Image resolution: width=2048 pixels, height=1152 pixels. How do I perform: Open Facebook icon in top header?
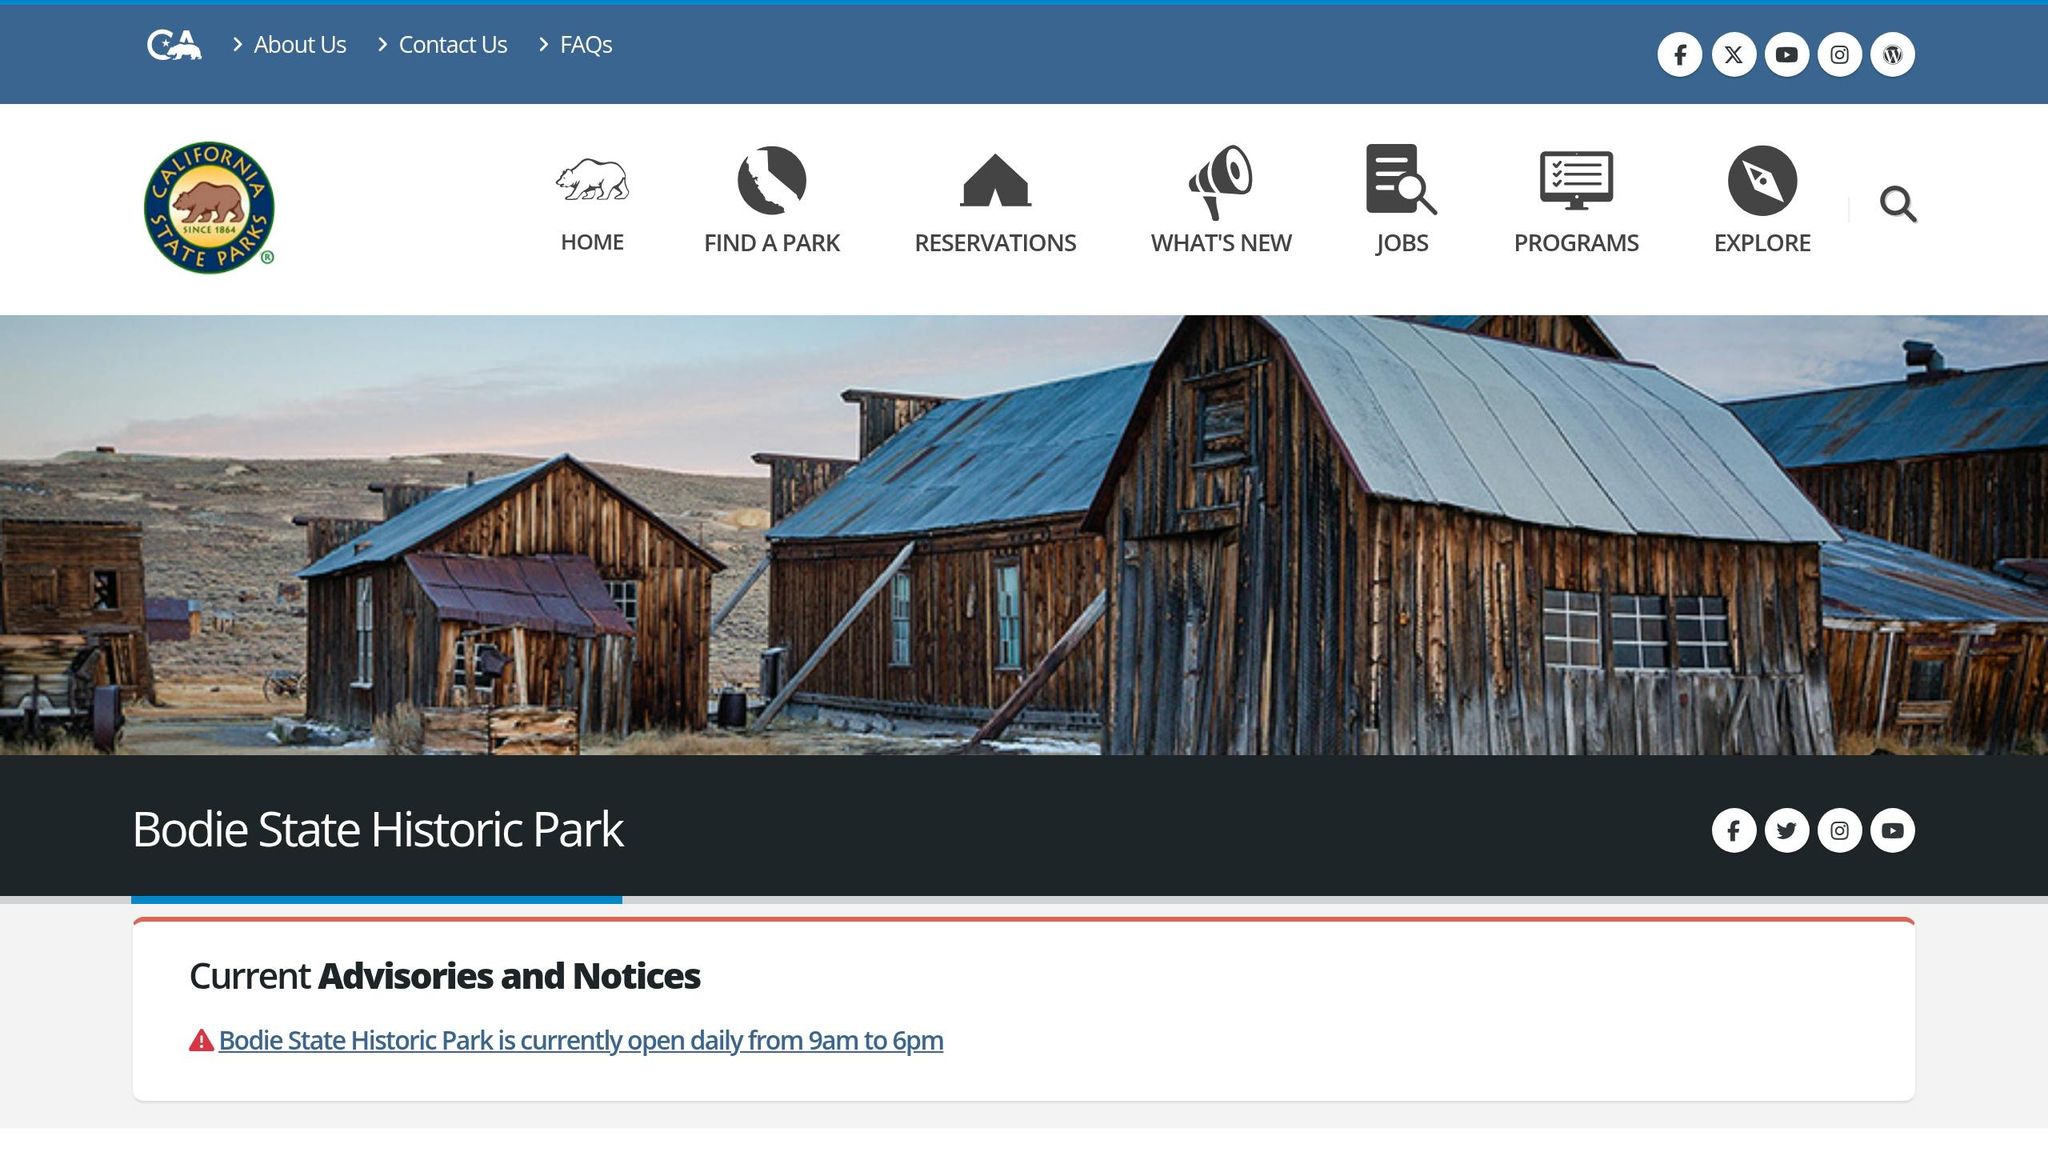[1680, 54]
